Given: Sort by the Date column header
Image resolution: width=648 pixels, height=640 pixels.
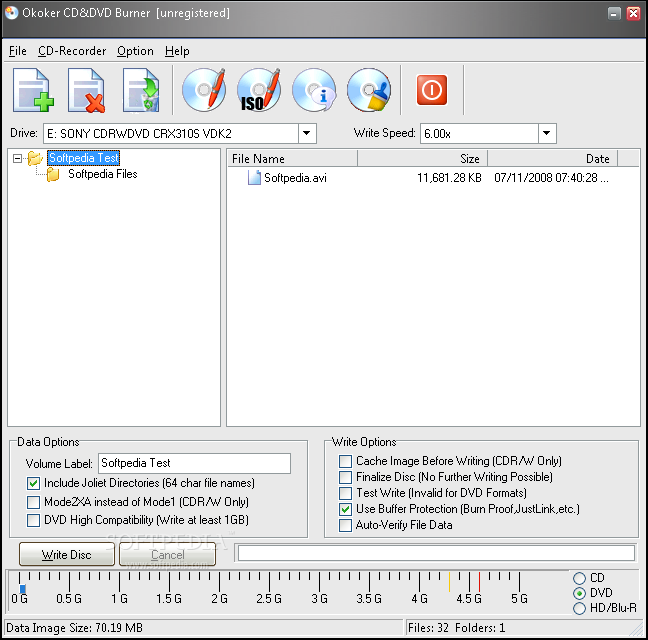Looking at the screenshot, I should pyautogui.click(x=553, y=159).
